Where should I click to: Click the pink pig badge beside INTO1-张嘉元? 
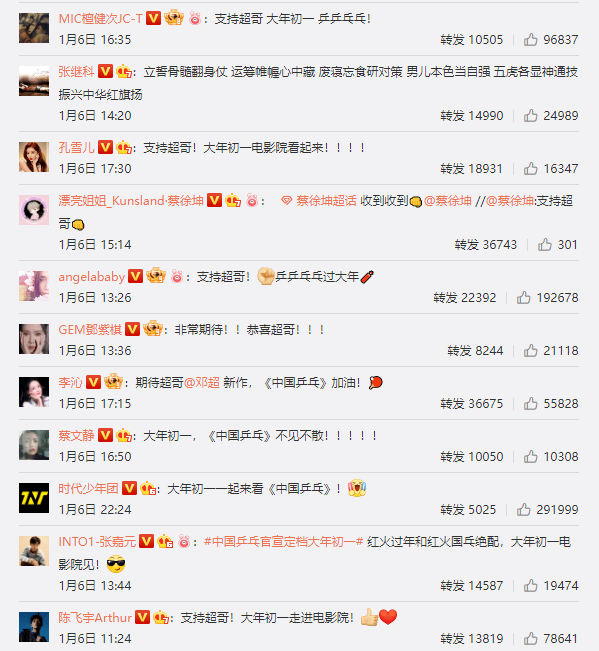(x=184, y=541)
